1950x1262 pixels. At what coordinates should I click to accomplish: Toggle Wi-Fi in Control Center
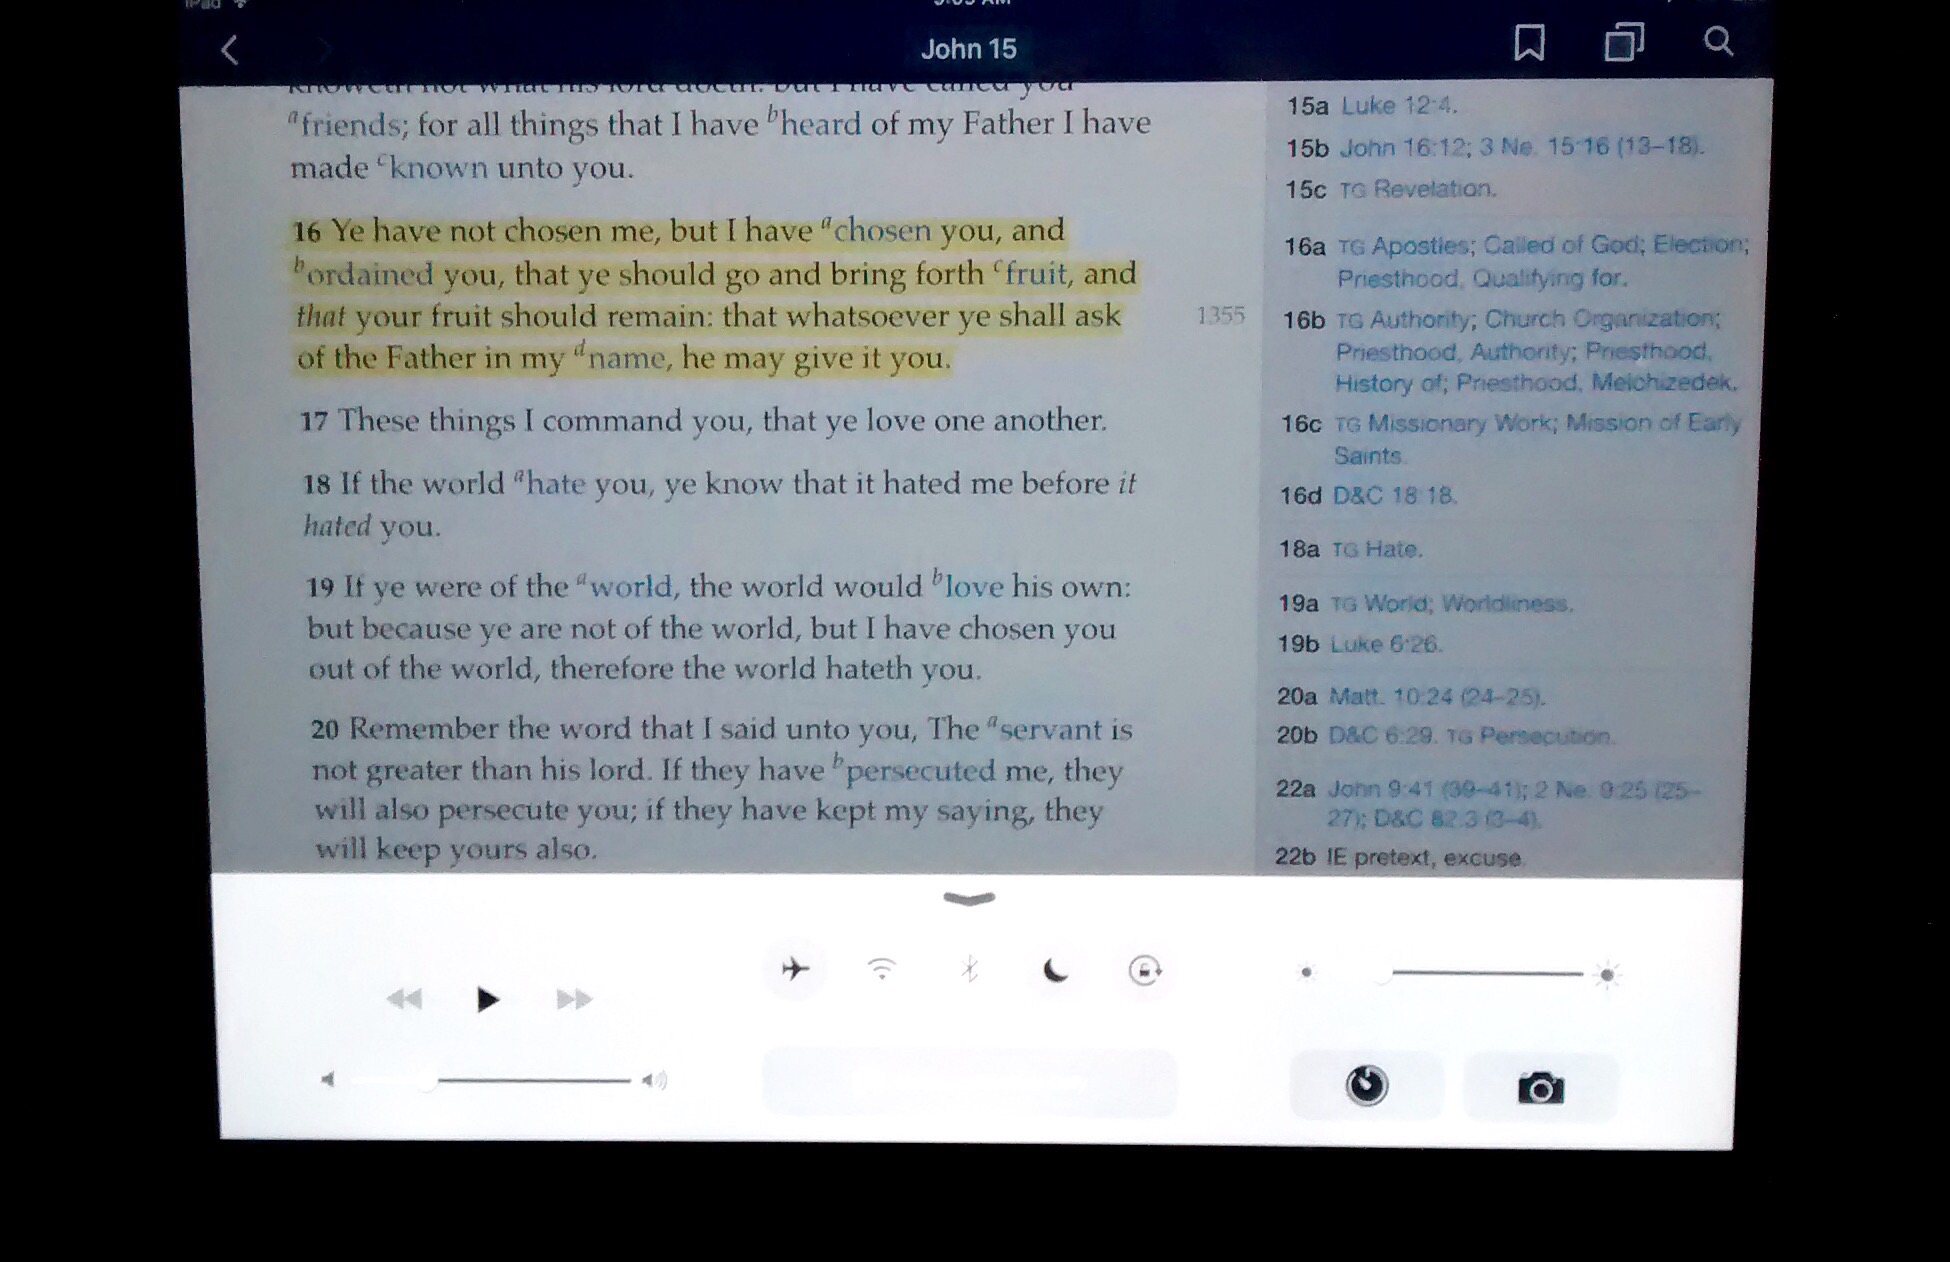click(882, 968)
